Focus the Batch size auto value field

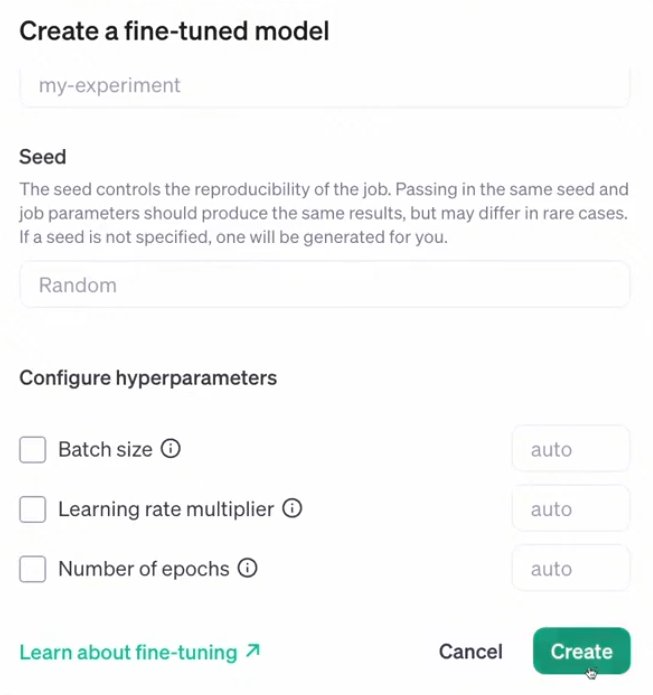(x=571, y=449)
